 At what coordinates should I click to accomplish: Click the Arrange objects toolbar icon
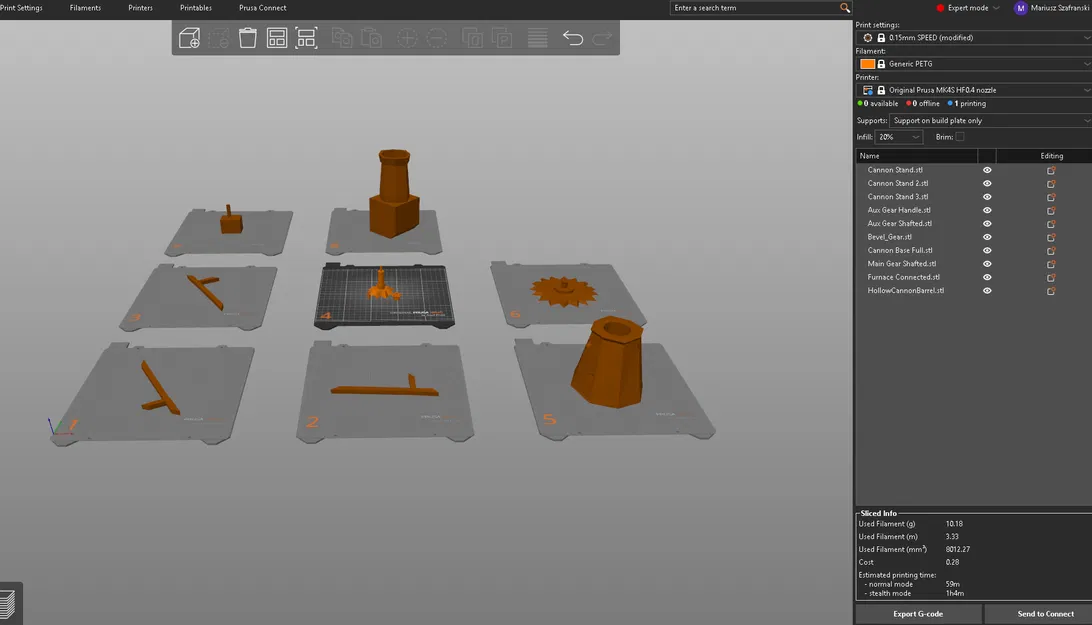click(x=276, y=38)
